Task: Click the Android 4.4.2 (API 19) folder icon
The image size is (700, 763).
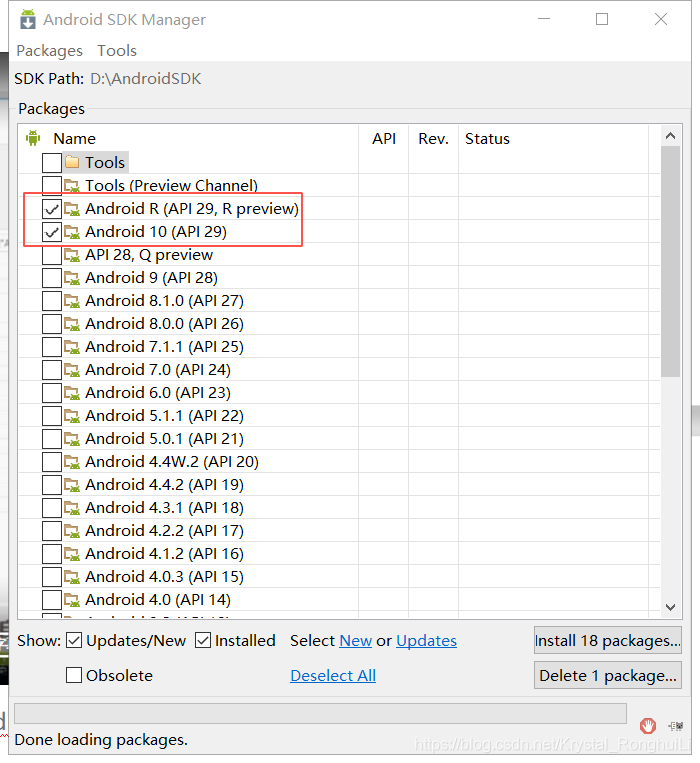Action: (72, 485)
